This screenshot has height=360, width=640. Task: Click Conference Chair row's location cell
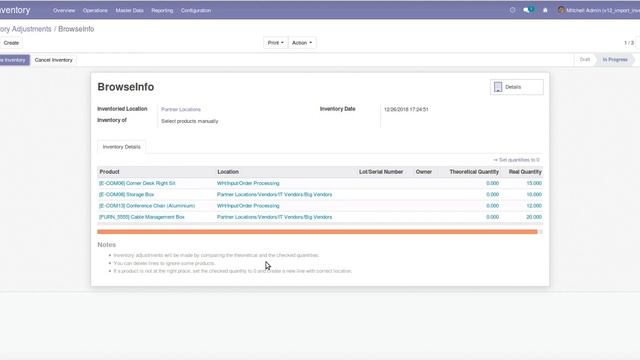coord(248,206)
